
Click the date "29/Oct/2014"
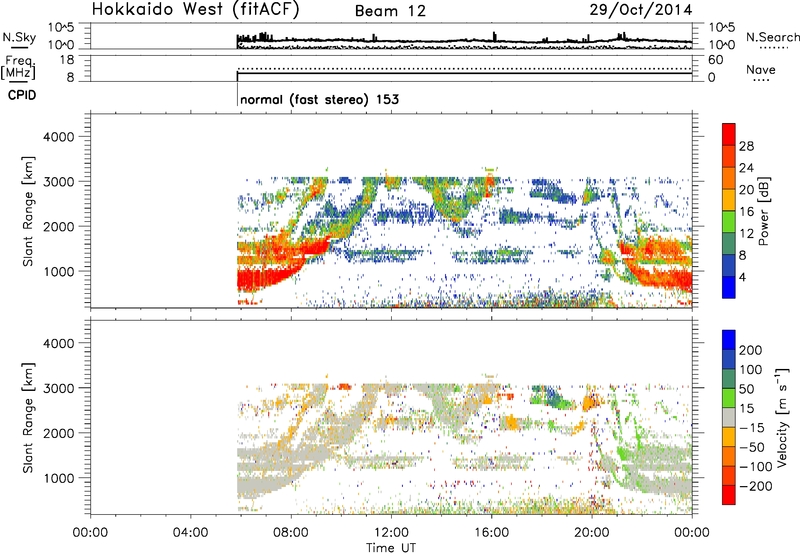641,10
